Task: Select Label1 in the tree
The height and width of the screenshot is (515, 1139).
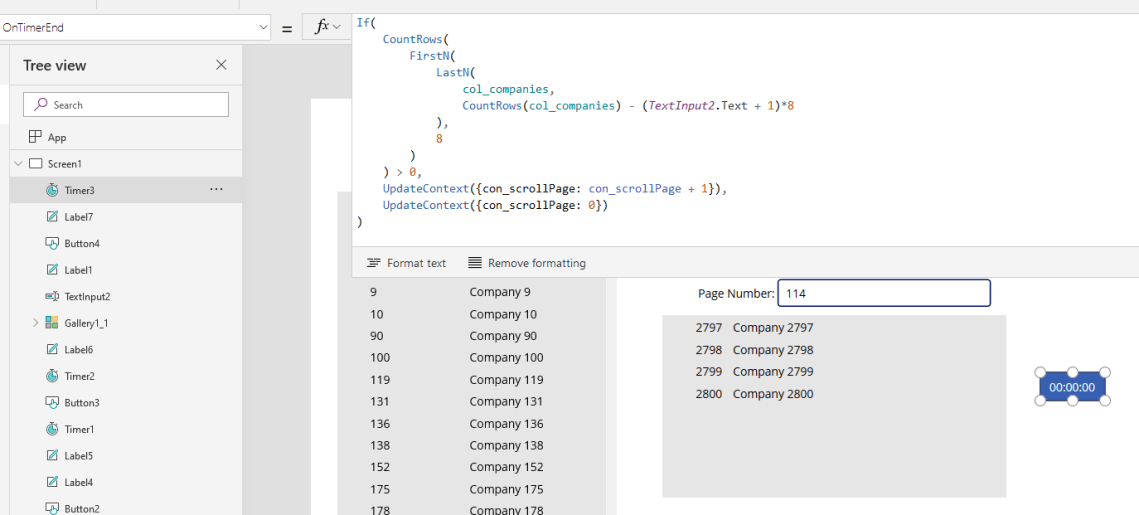Action: [x=78, y=270]
